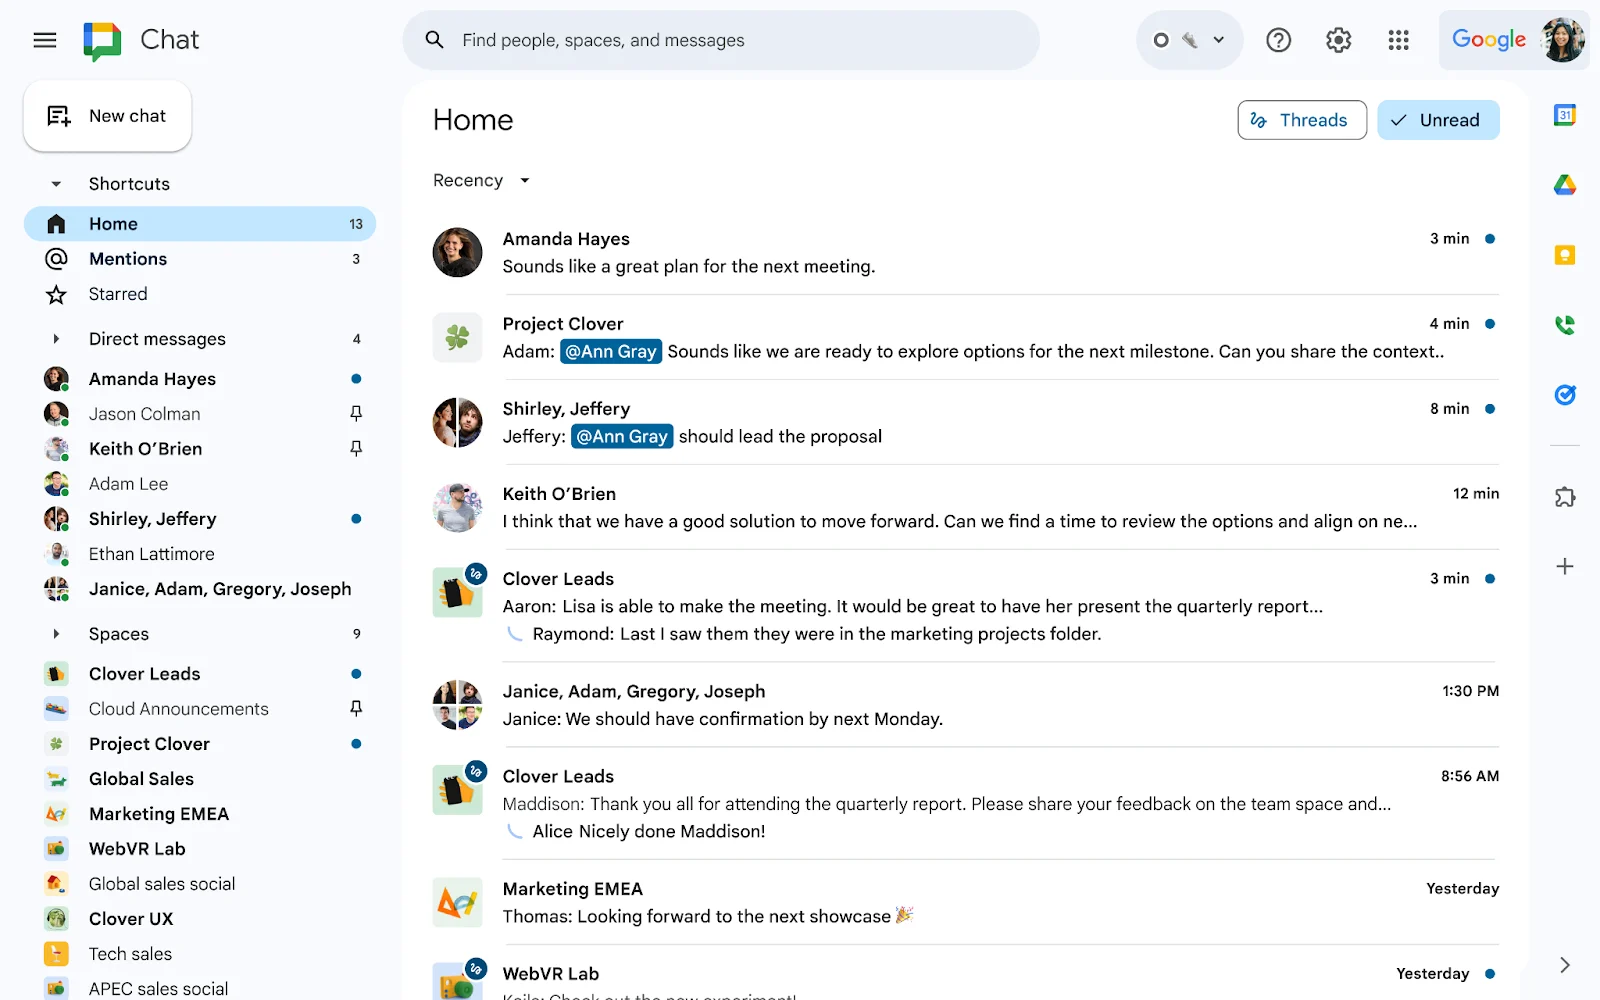Click the main hamburger menu icon
Viewport: 1600px width, 1000px height.
pos(44,40)
